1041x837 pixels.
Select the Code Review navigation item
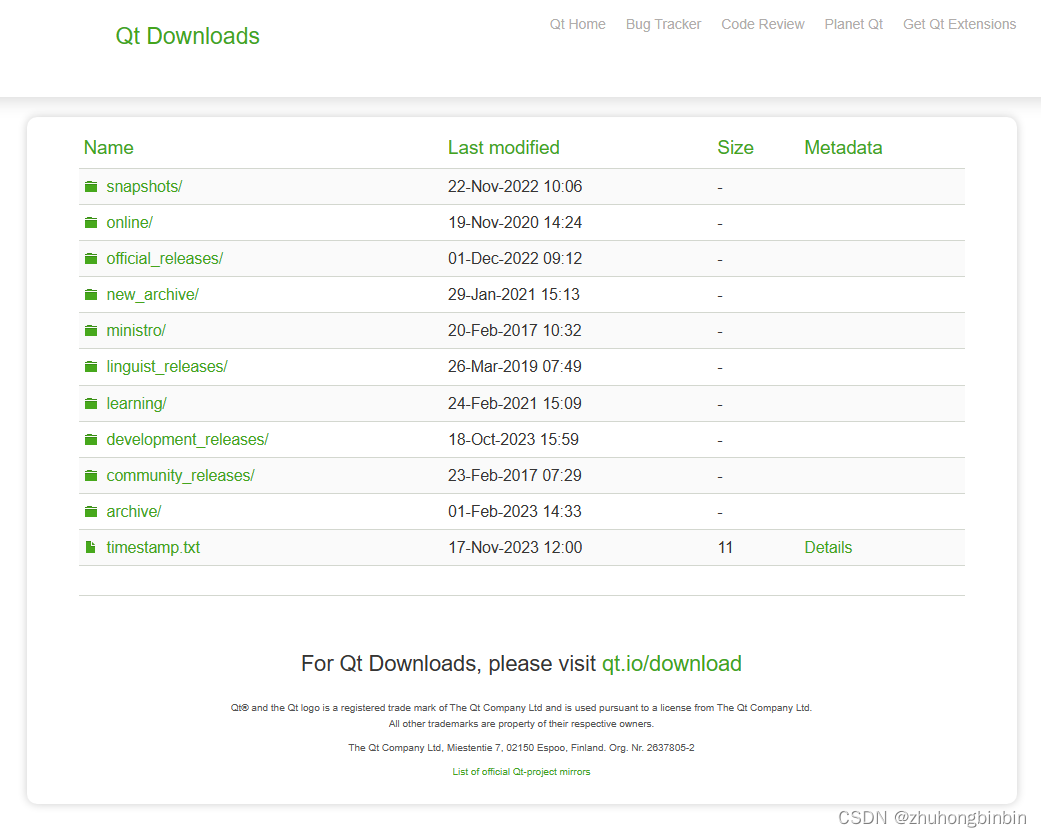click(762, 24)
